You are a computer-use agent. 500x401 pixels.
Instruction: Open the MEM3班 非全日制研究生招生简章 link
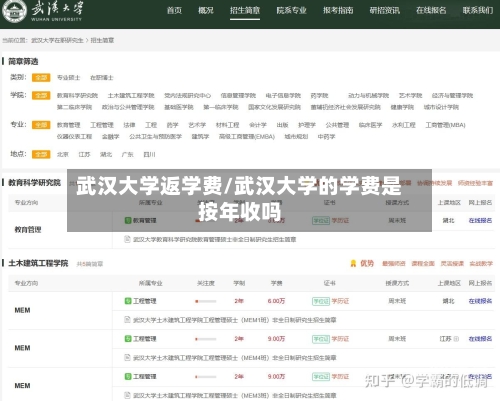coord(234,396)
